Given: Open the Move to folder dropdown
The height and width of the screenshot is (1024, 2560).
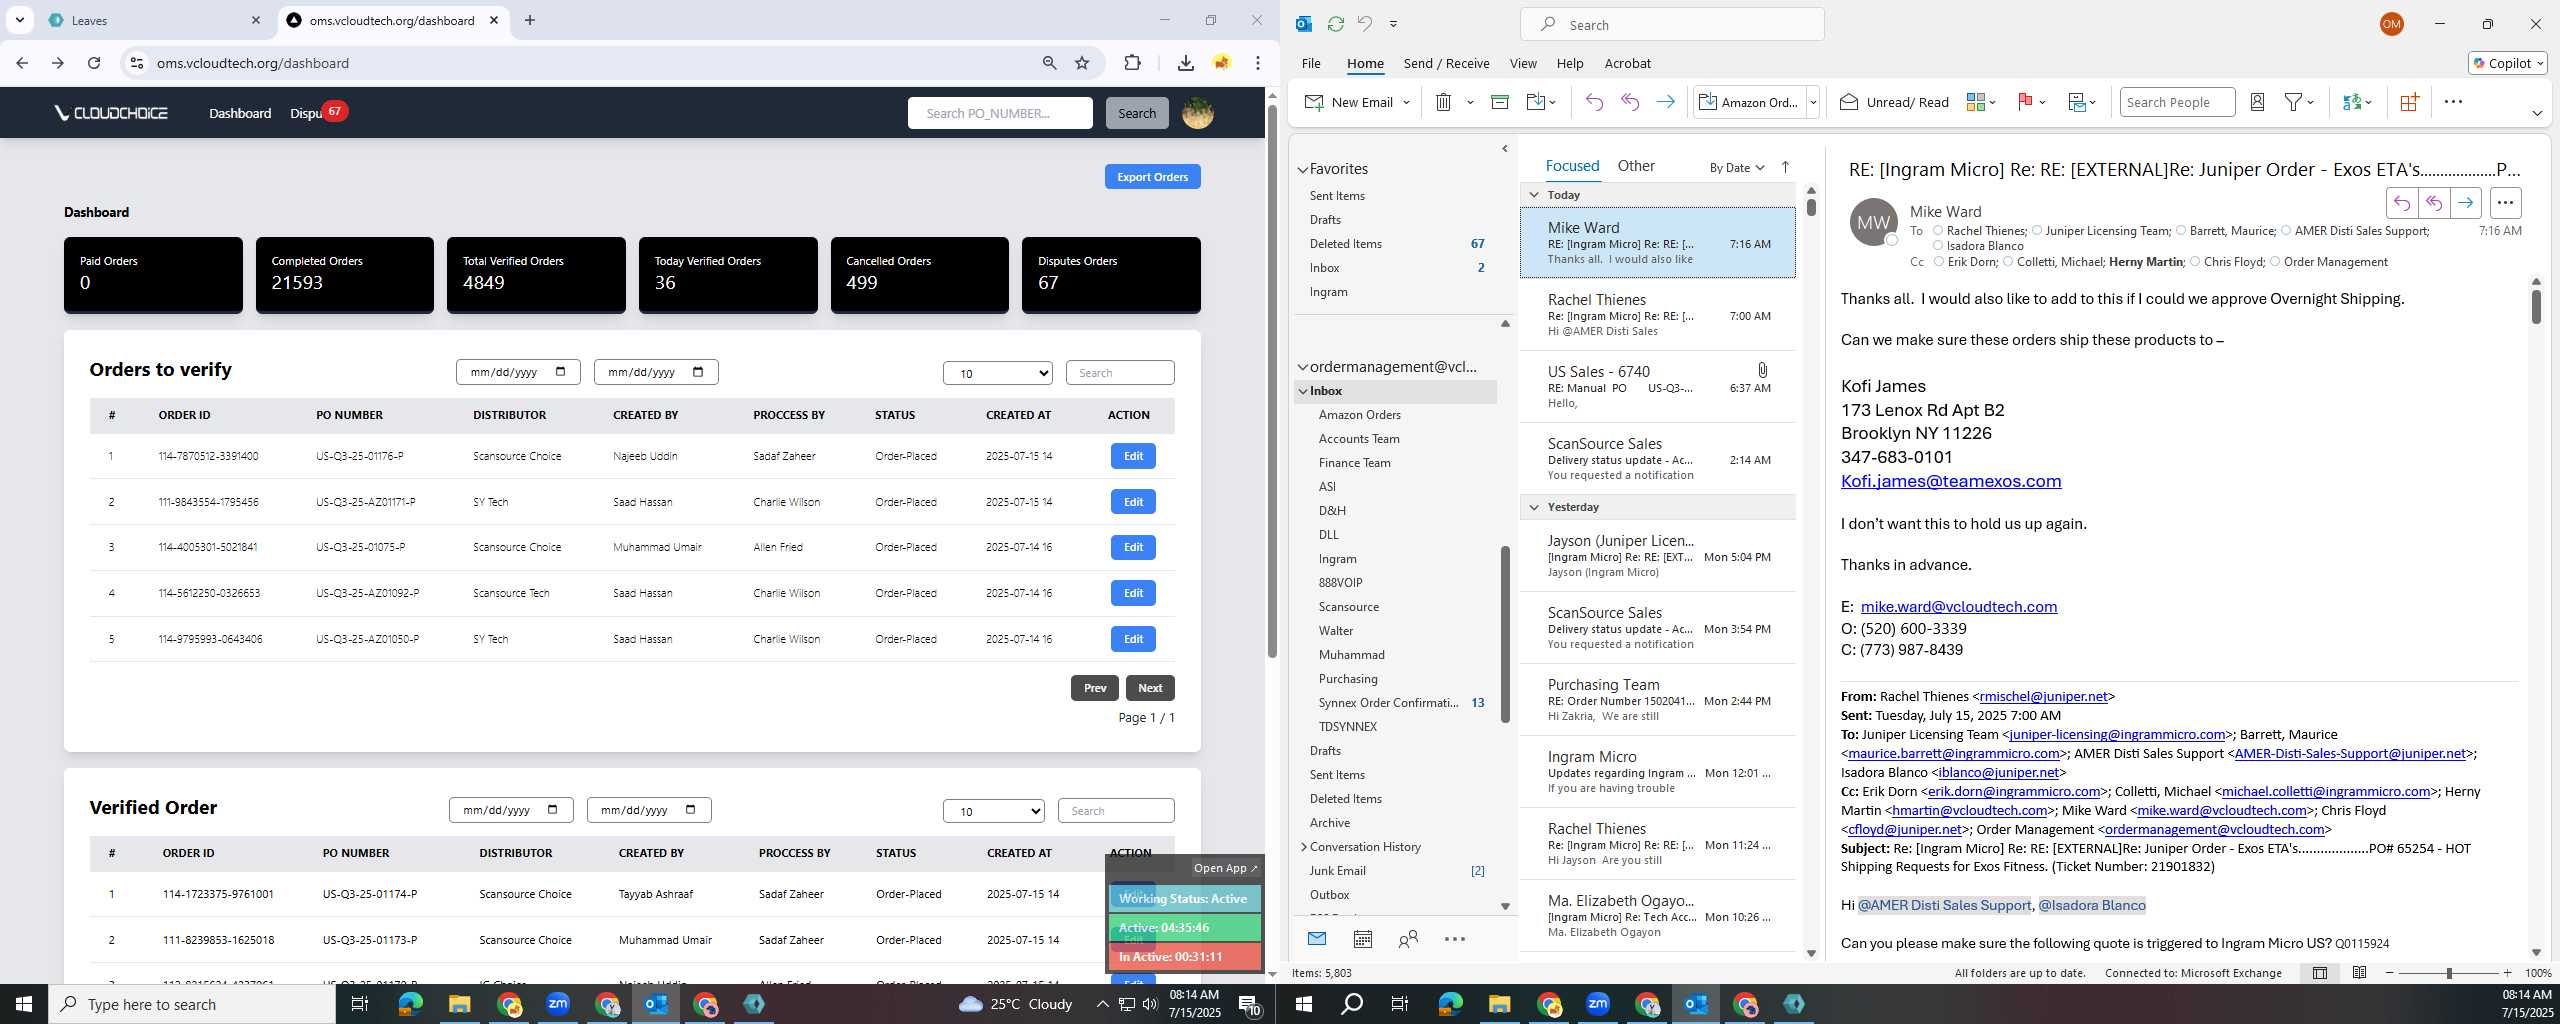Looking at the screenshot, I should [x=1542, y=102].
